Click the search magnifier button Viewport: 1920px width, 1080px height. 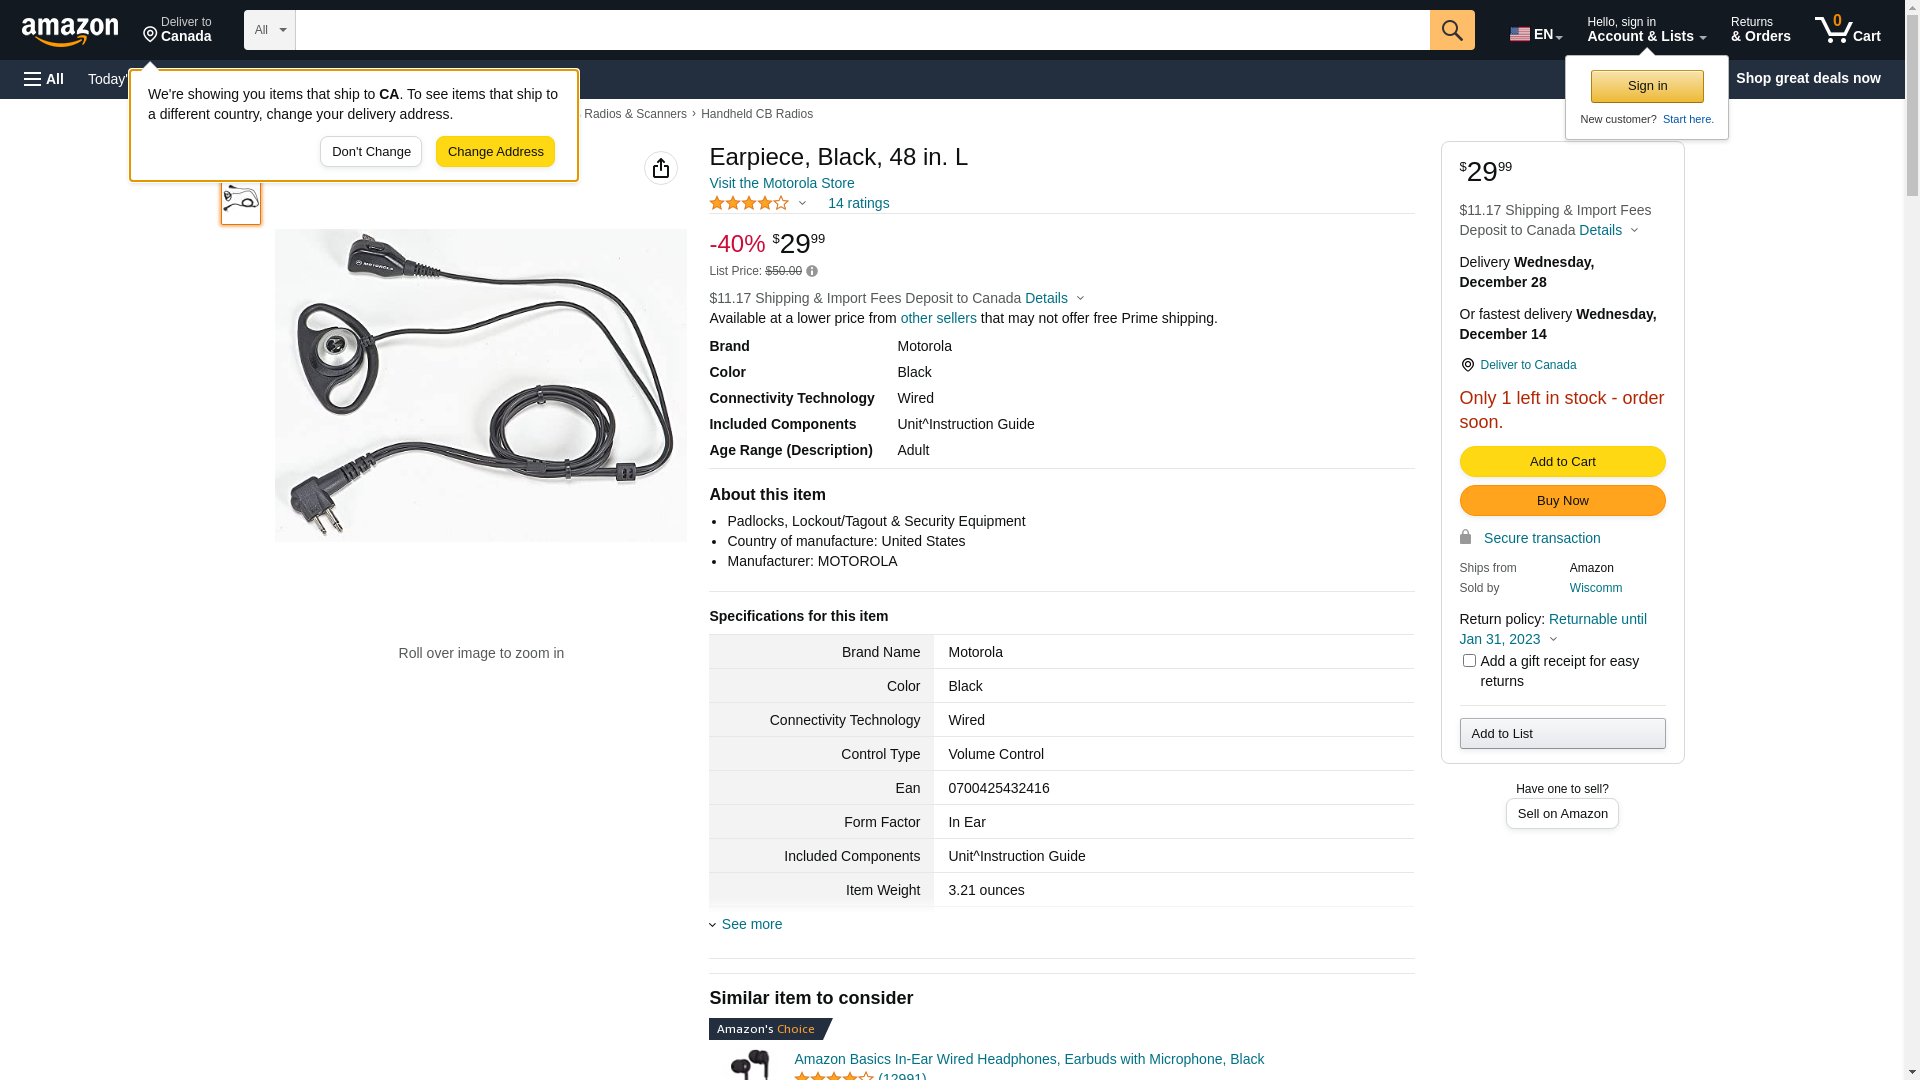pyautogui.click(x=1452, y=30)
